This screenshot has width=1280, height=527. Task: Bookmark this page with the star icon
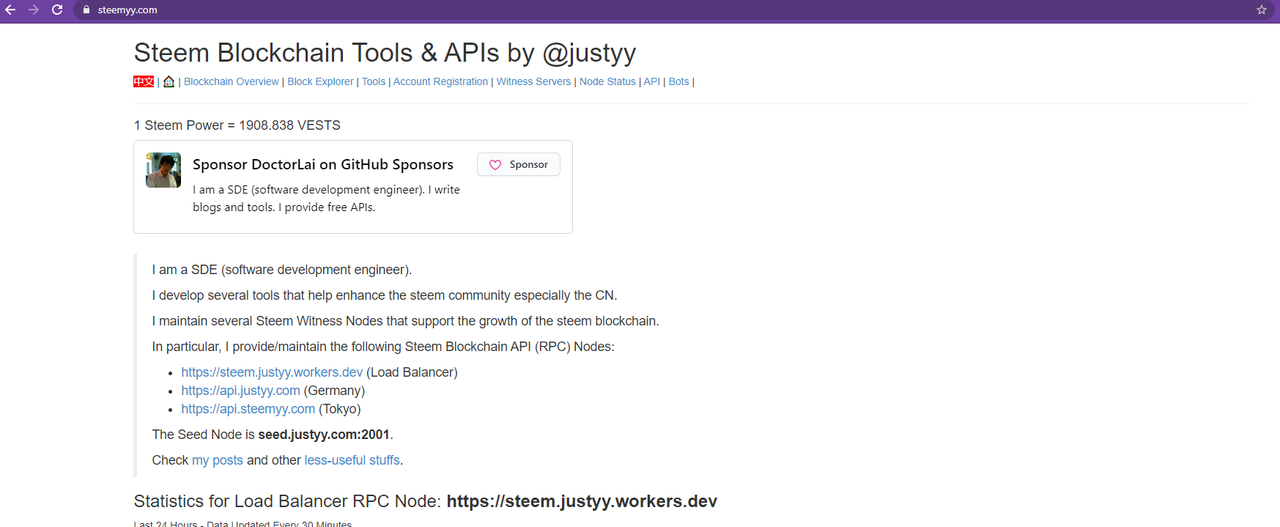(x=1261, y=10)
